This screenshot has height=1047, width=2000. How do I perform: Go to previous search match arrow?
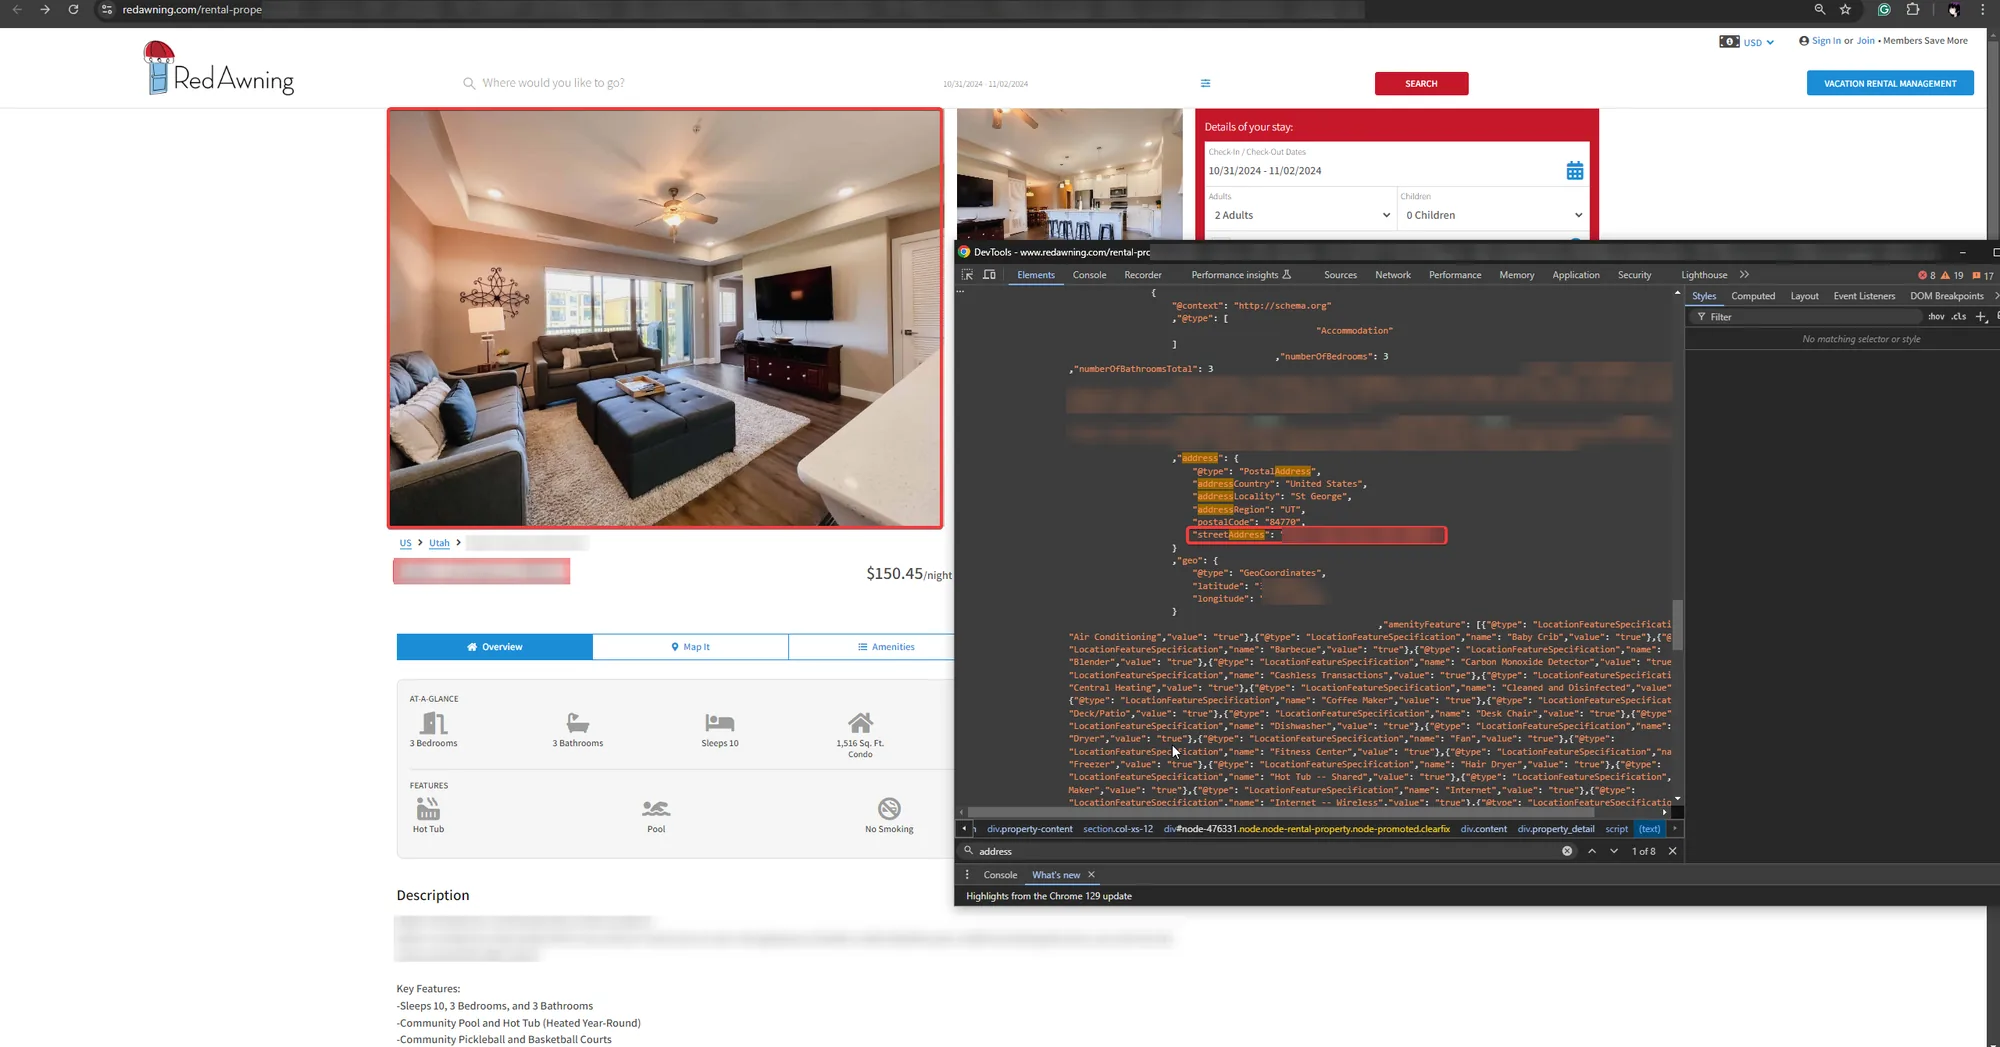[x=1592, y=851]
